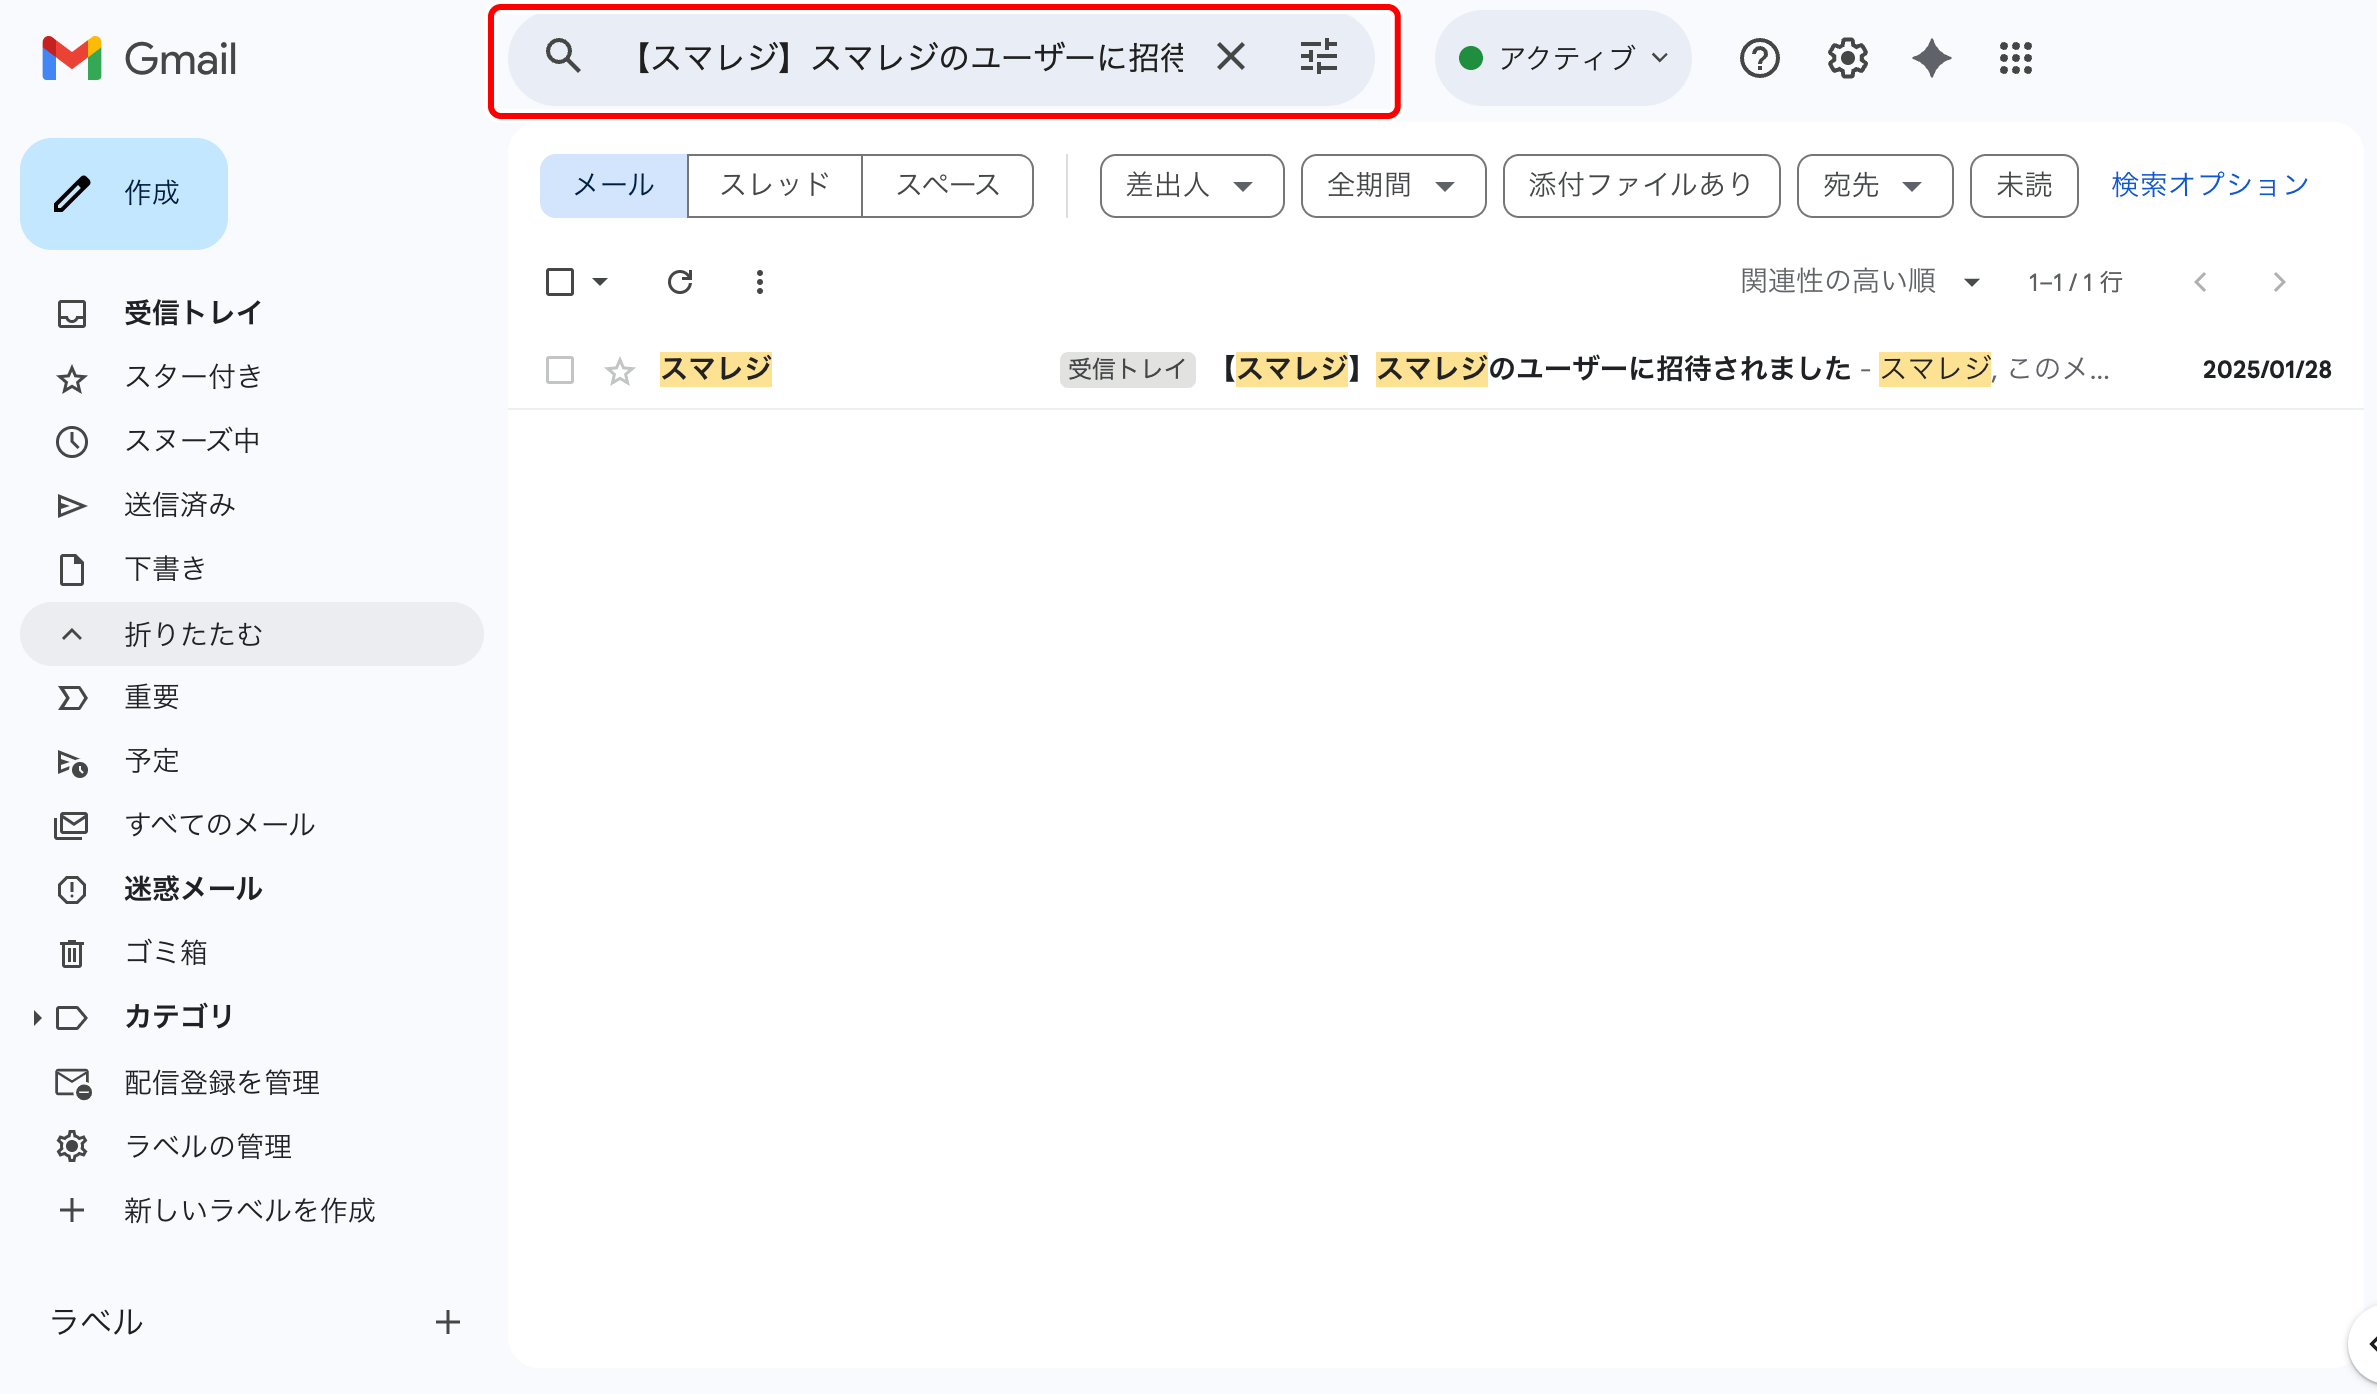The image size is (2377, 1394).
Task: Expand the カテゴリ tree arrow
Action: point(37,1018)
